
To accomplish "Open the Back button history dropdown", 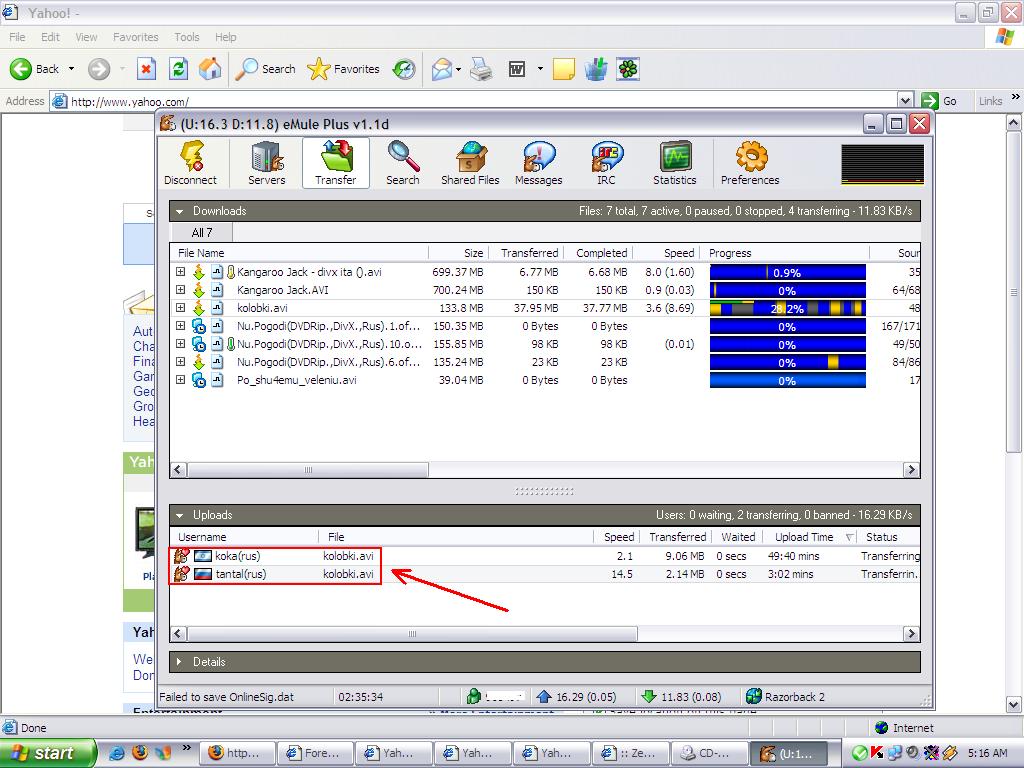I will tap(71, 69).
